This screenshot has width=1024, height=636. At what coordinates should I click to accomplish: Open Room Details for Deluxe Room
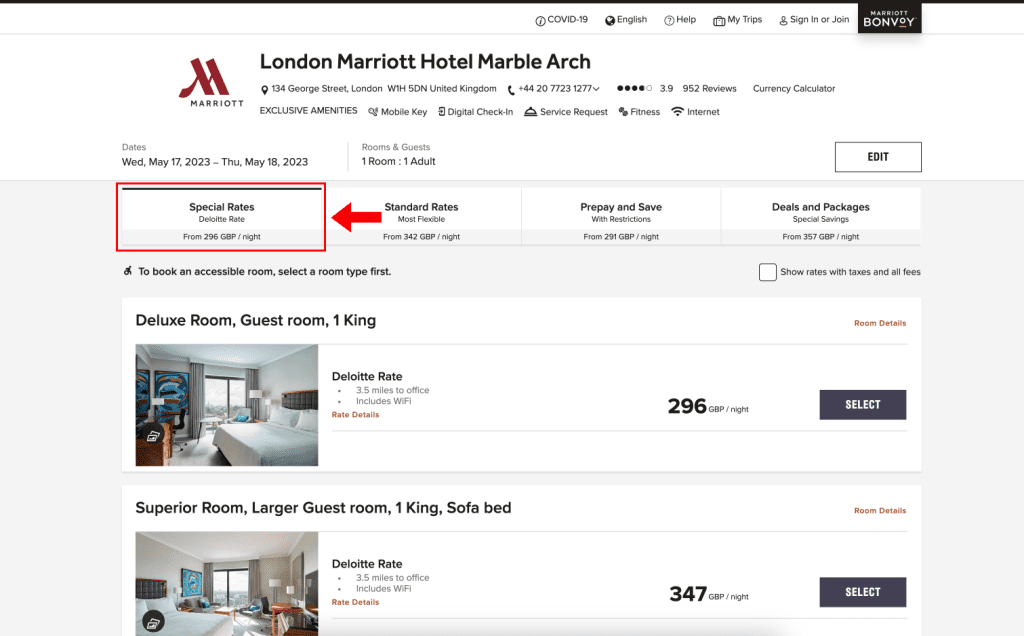880,323
